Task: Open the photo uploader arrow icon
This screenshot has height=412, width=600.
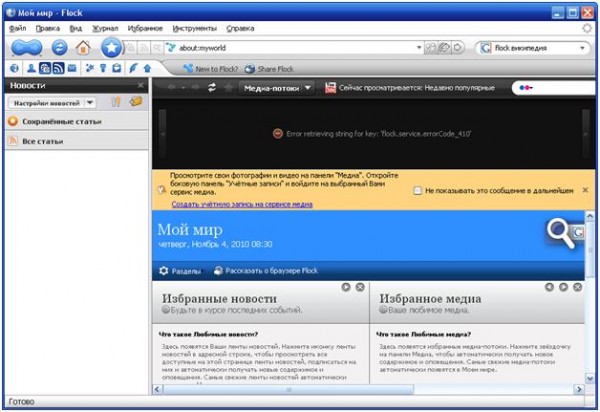Action: pos(147,68)
